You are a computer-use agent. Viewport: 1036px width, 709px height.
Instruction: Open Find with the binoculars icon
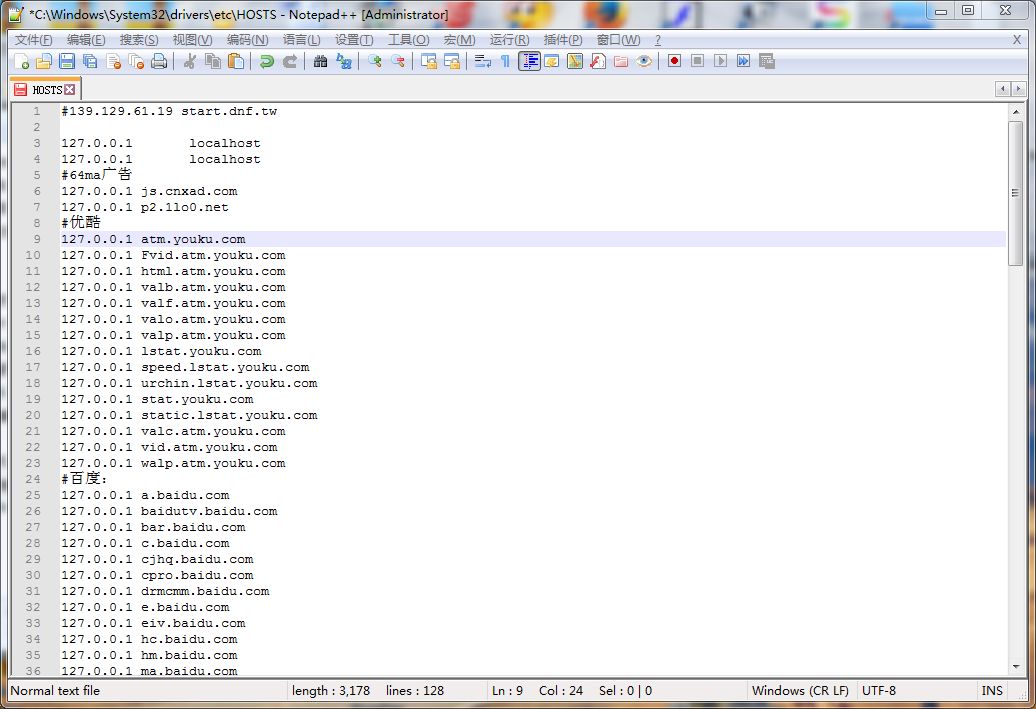(x=320, y=61)
